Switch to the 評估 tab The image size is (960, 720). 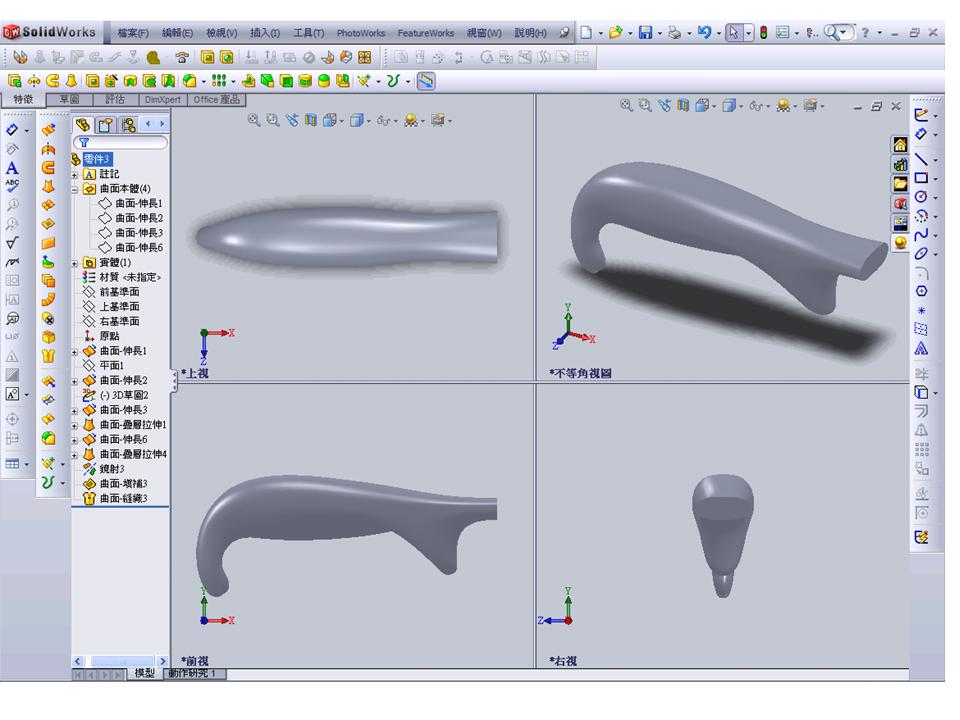point(115,99)
